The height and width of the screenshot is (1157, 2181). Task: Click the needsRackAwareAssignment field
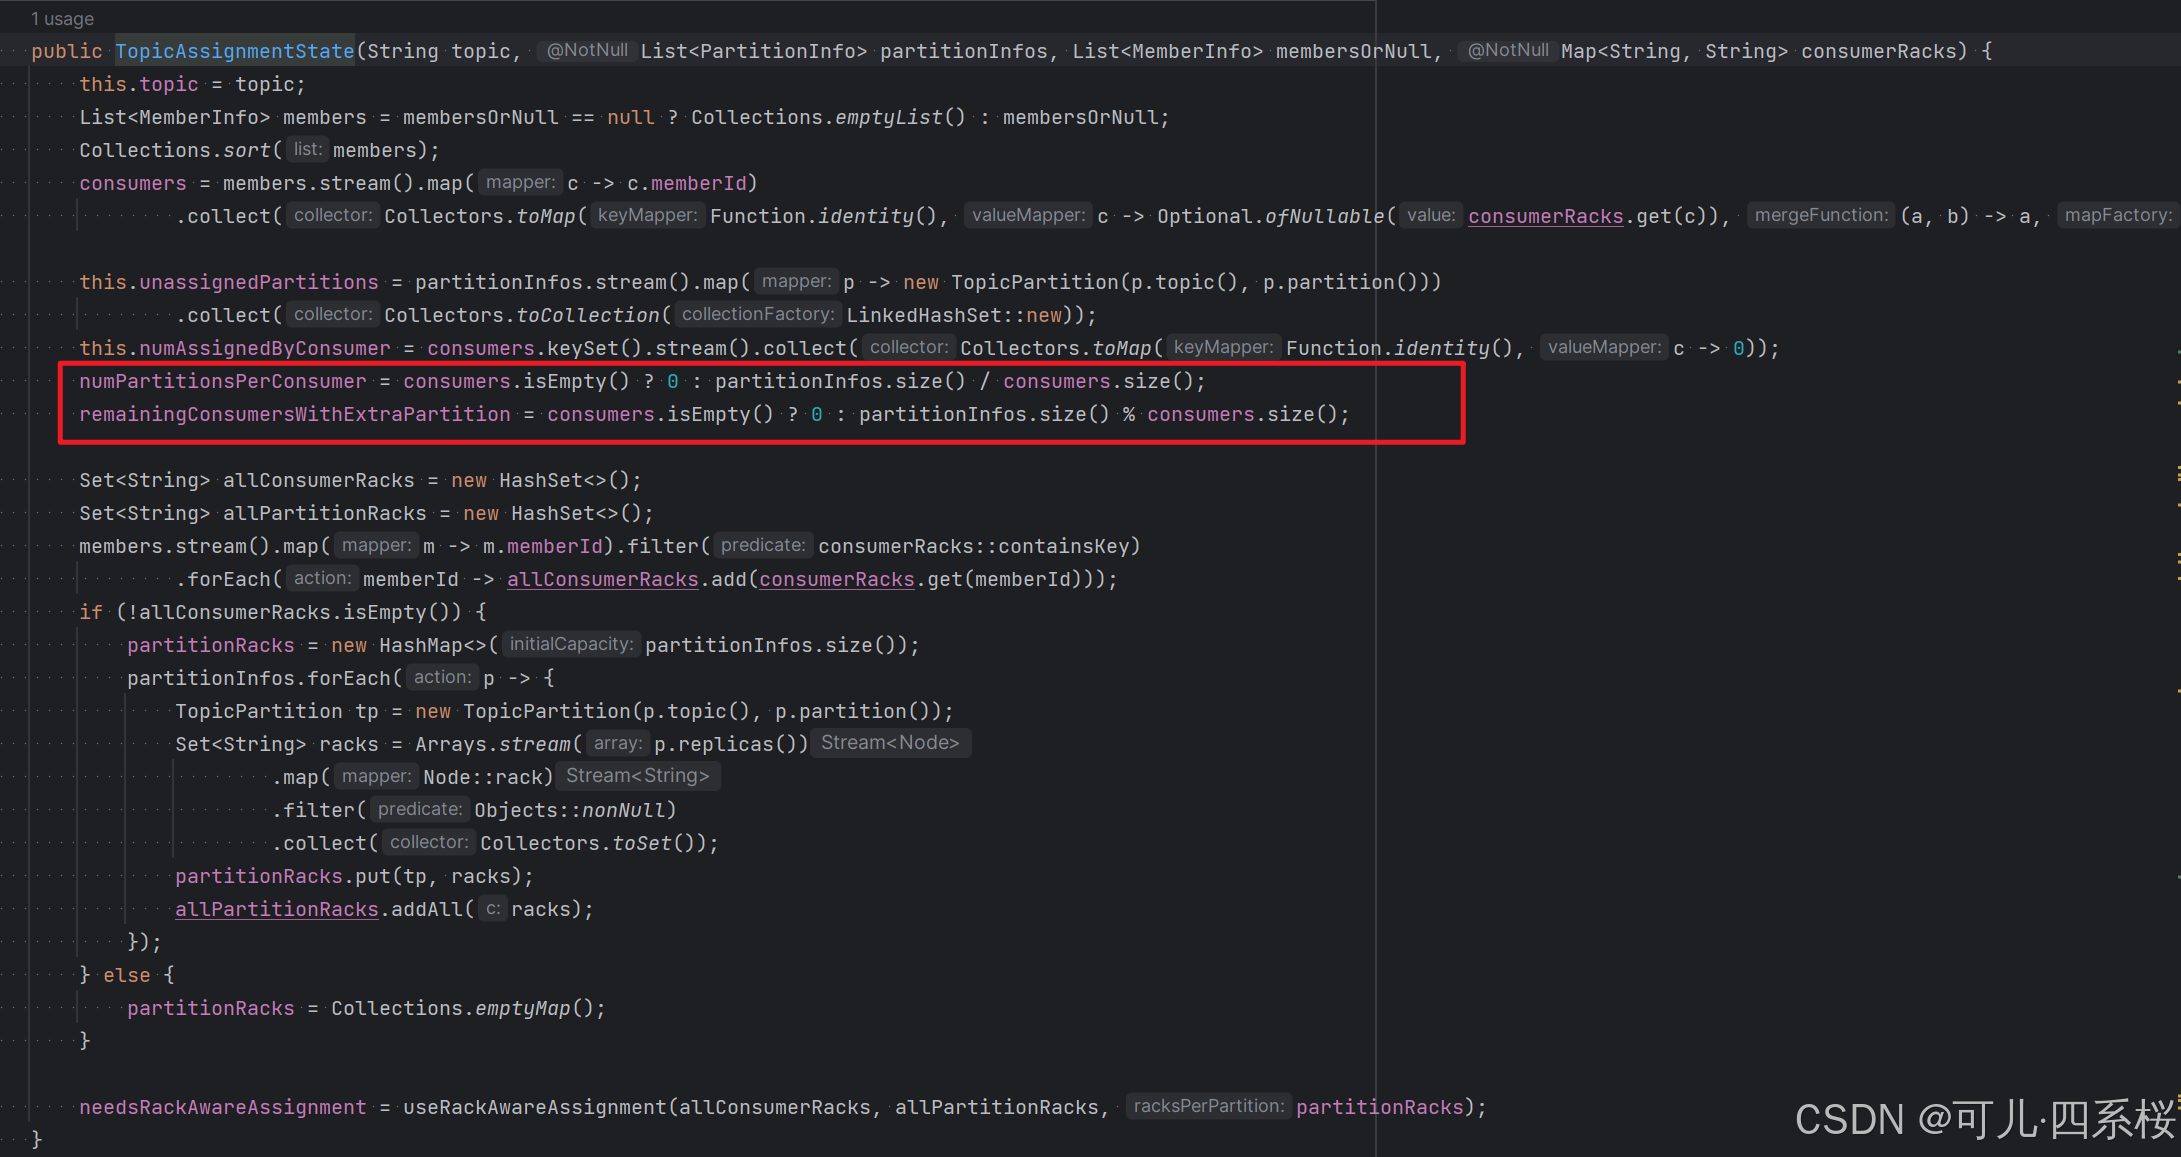(222, 1107)
